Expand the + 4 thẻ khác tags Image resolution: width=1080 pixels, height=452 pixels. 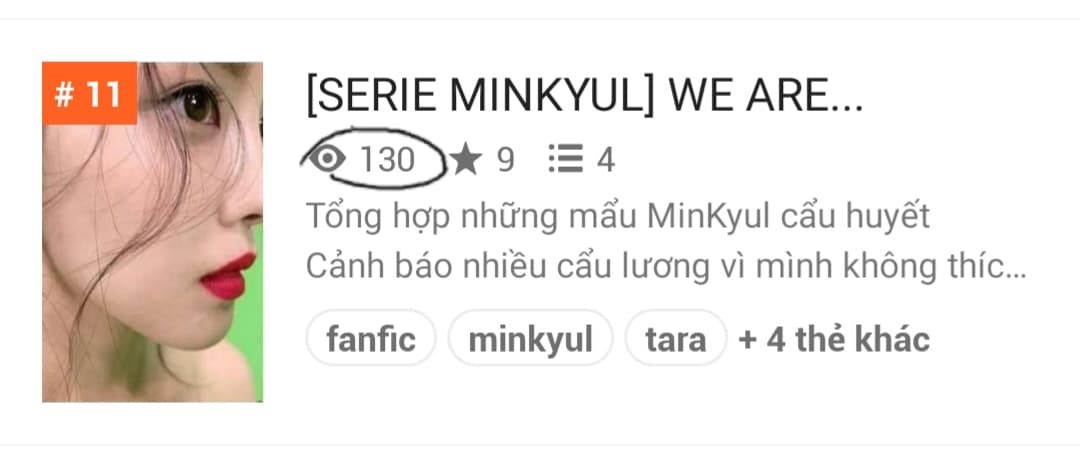point(834,339)
